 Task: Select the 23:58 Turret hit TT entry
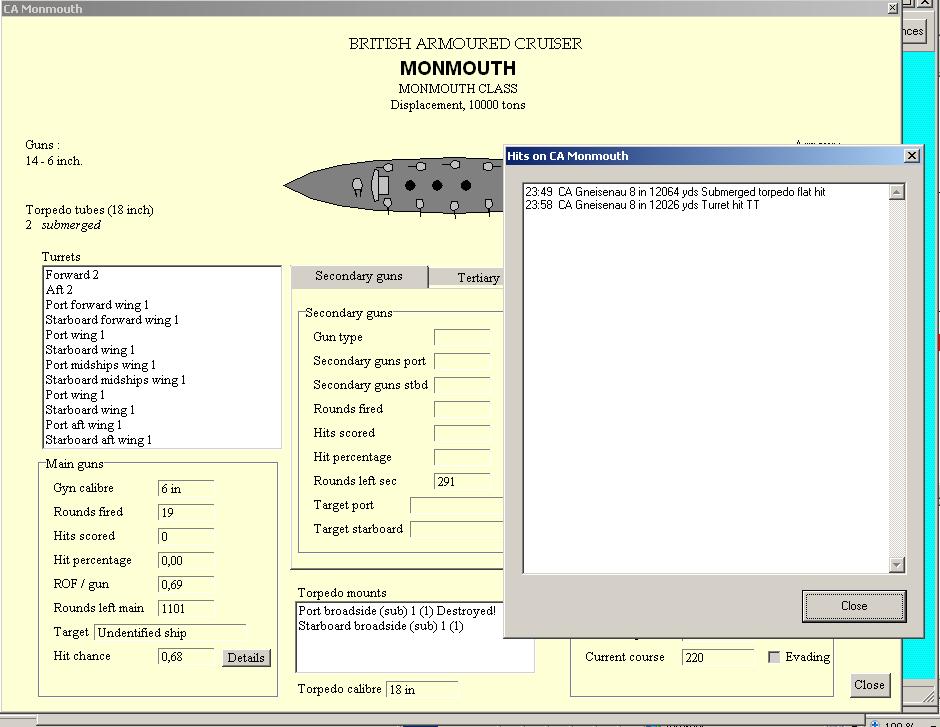(643, 205)
